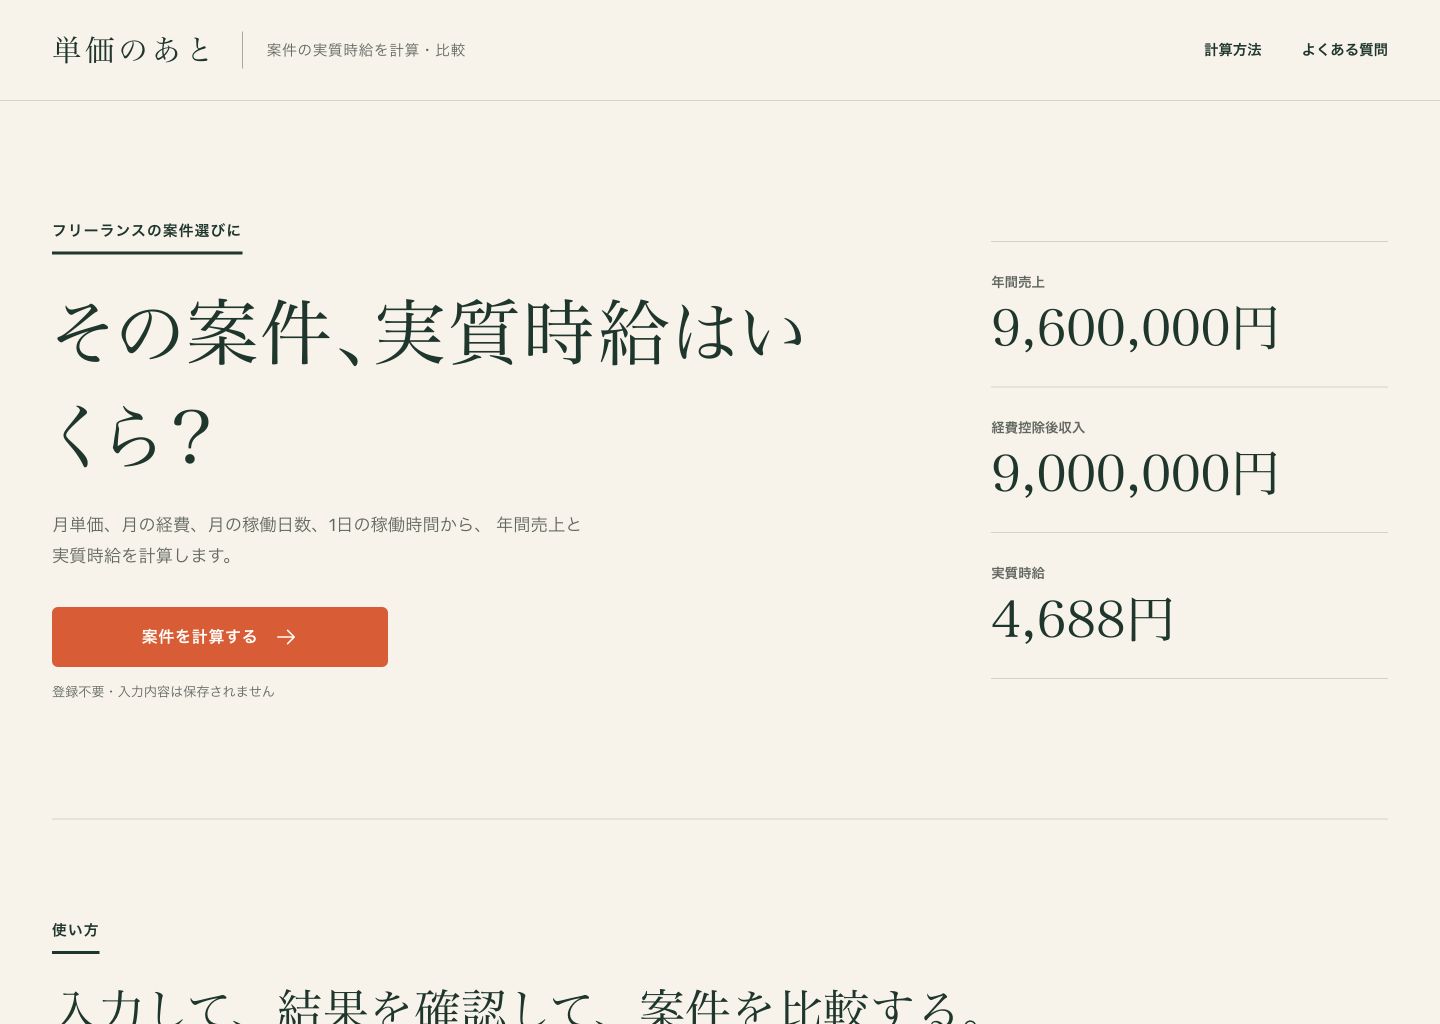Click the description paragraph starting 月単価、月の経費
The width and height of the screenshot is (1440, 1024).
tap(317, 540)
